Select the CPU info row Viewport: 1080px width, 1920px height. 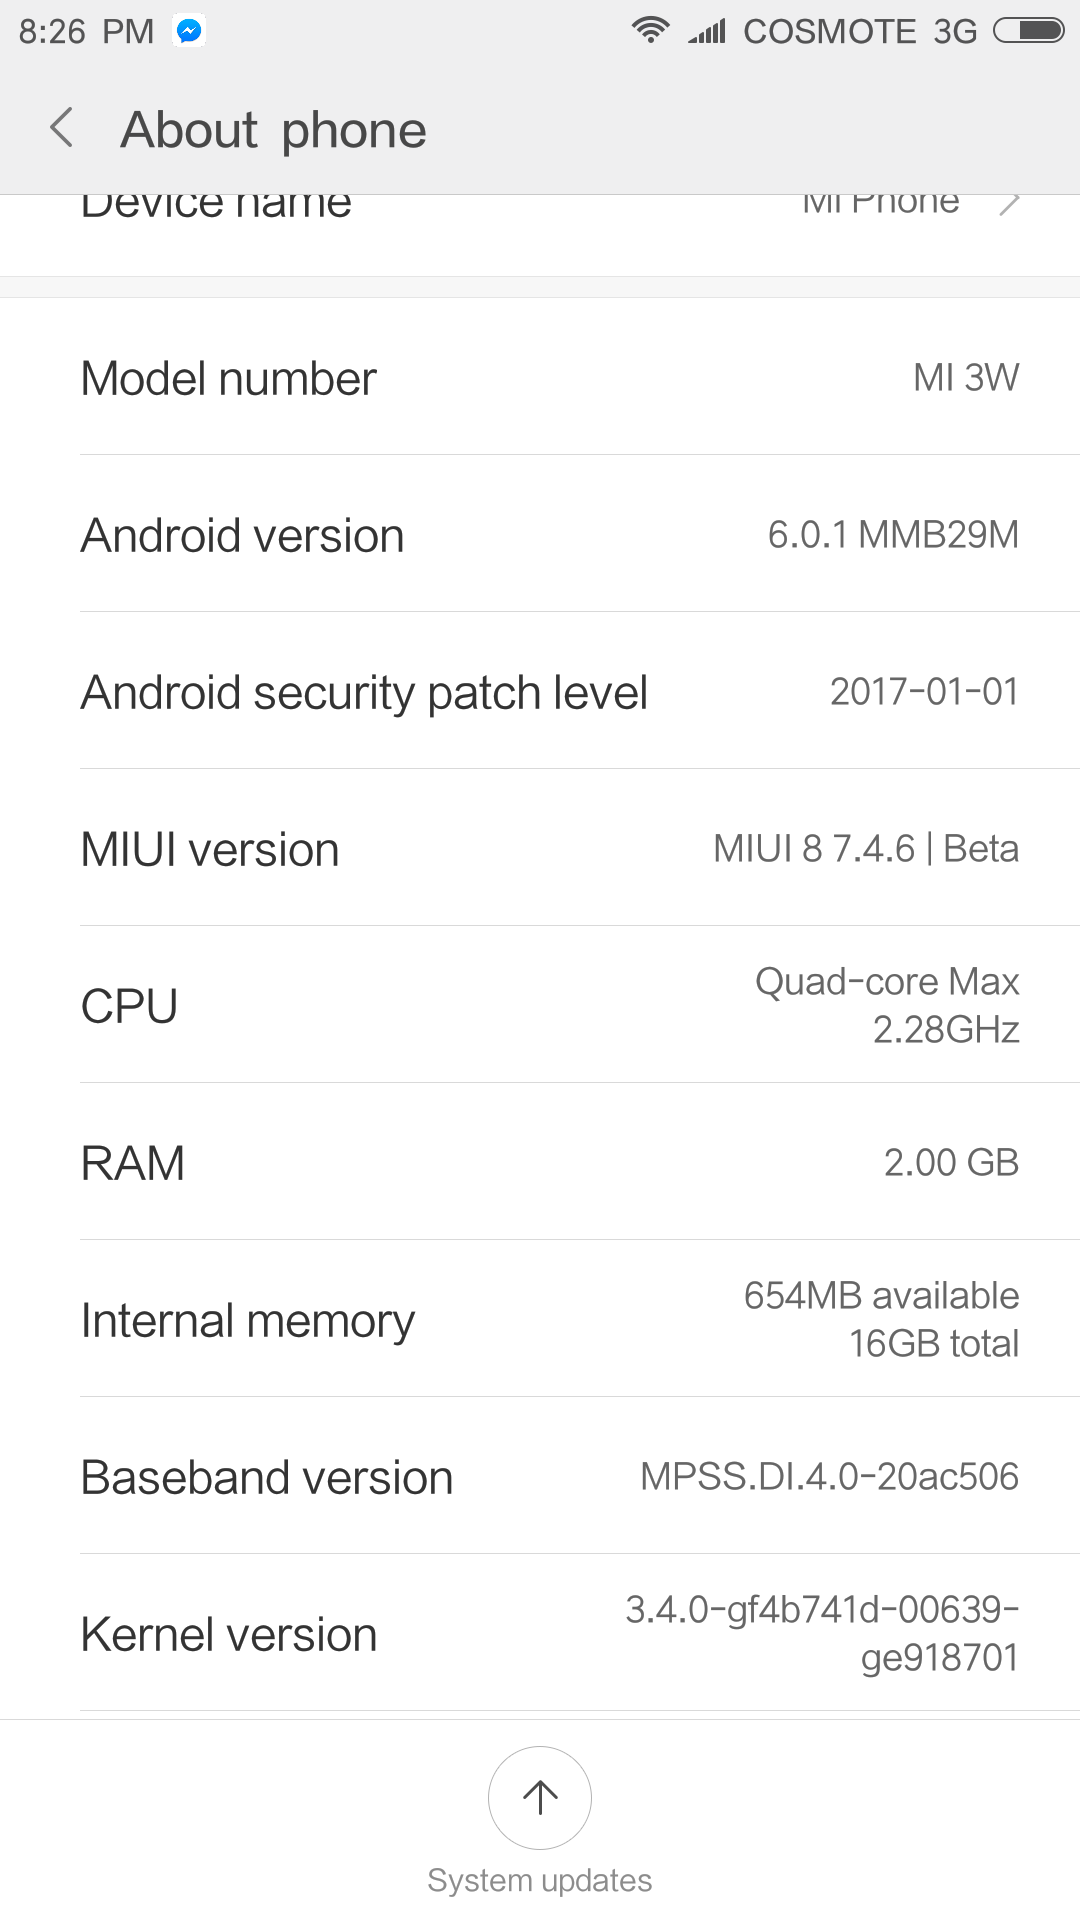click(540, 1005)
